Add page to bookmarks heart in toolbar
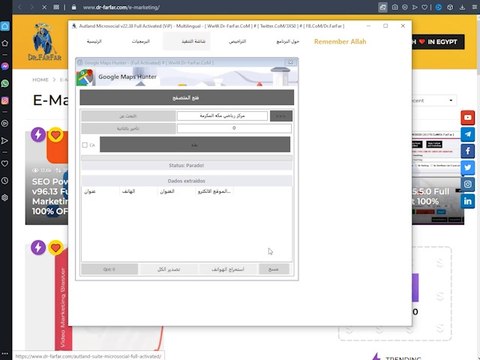480x360 pixels. point(425,7)
